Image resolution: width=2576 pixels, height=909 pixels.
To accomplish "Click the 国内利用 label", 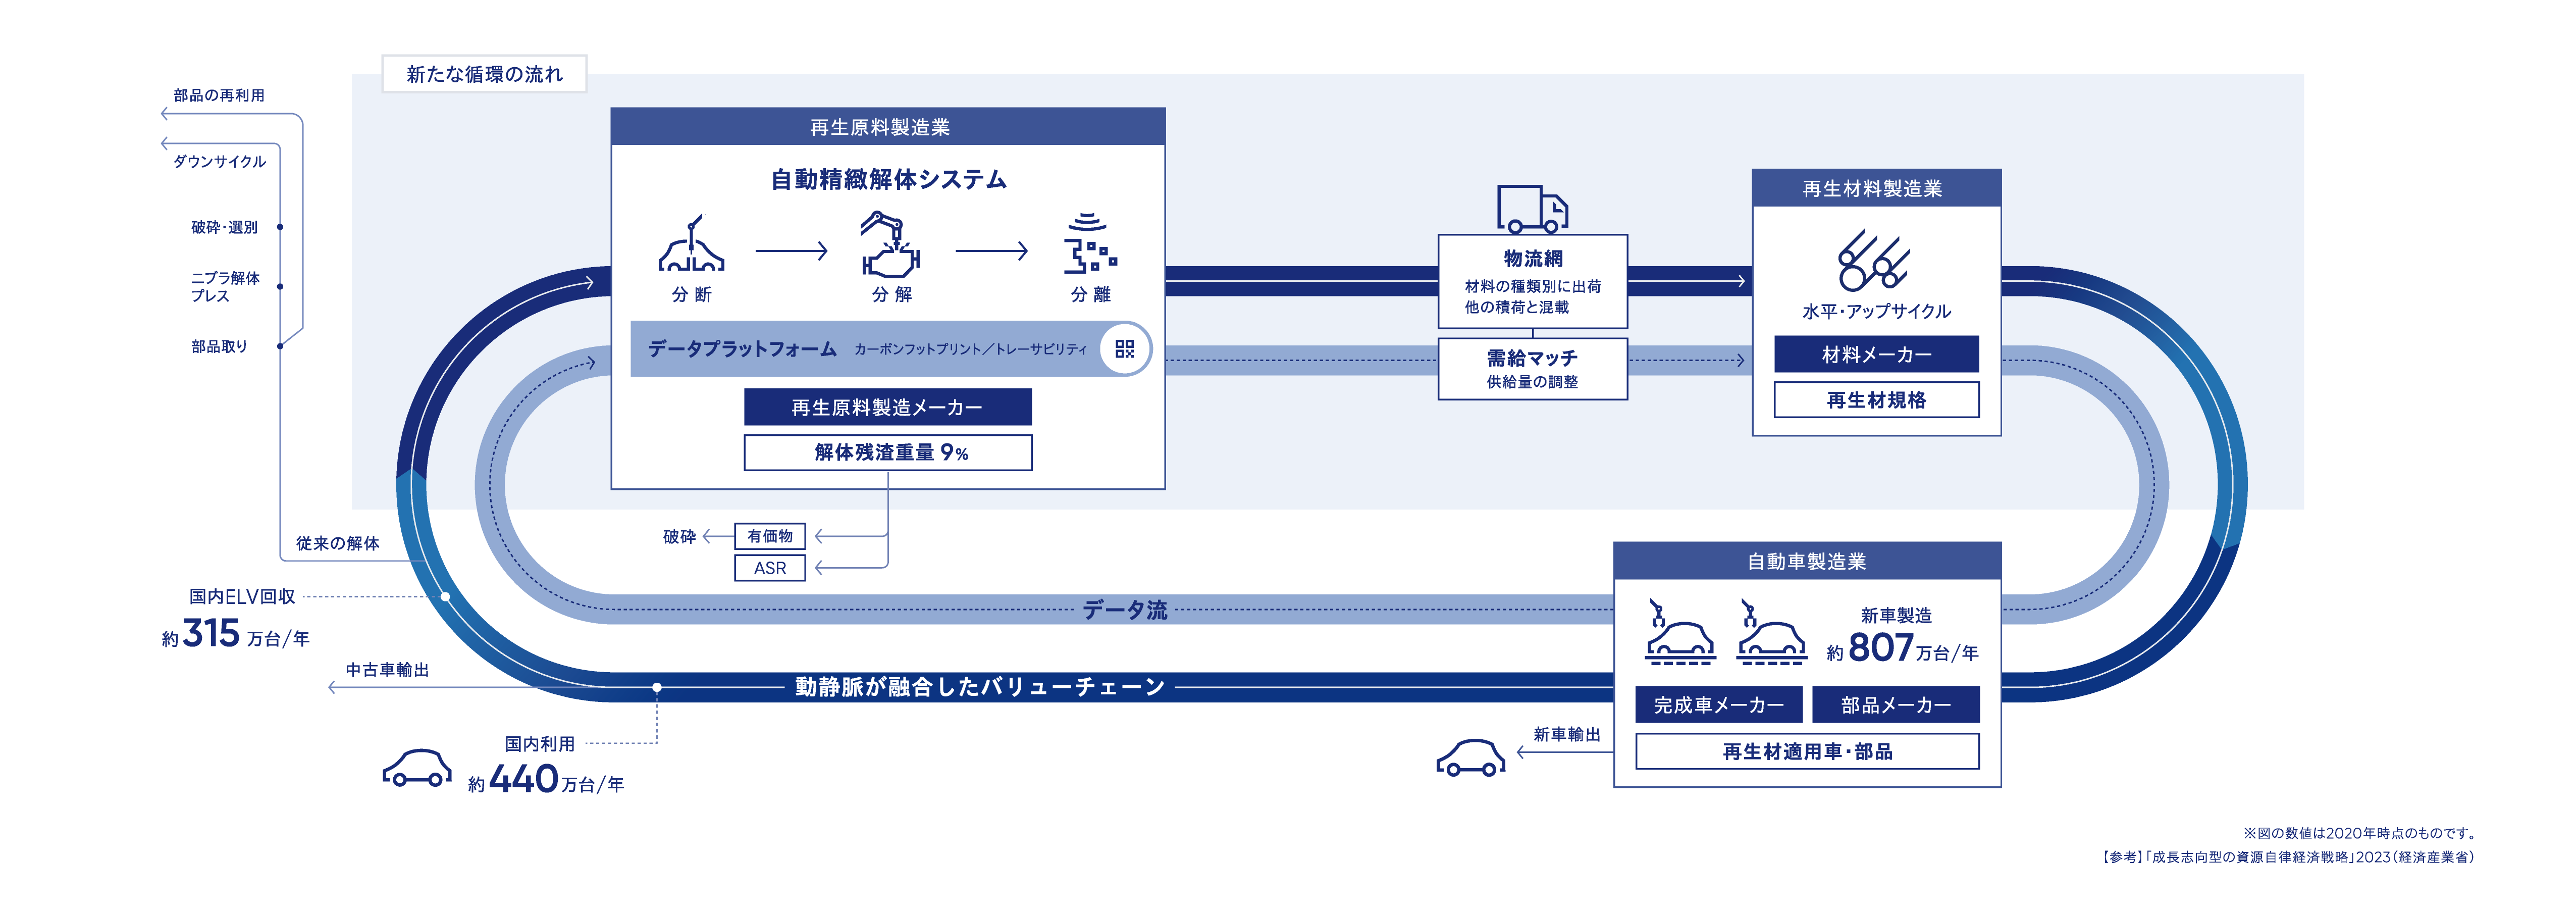I will pos(540,744).
